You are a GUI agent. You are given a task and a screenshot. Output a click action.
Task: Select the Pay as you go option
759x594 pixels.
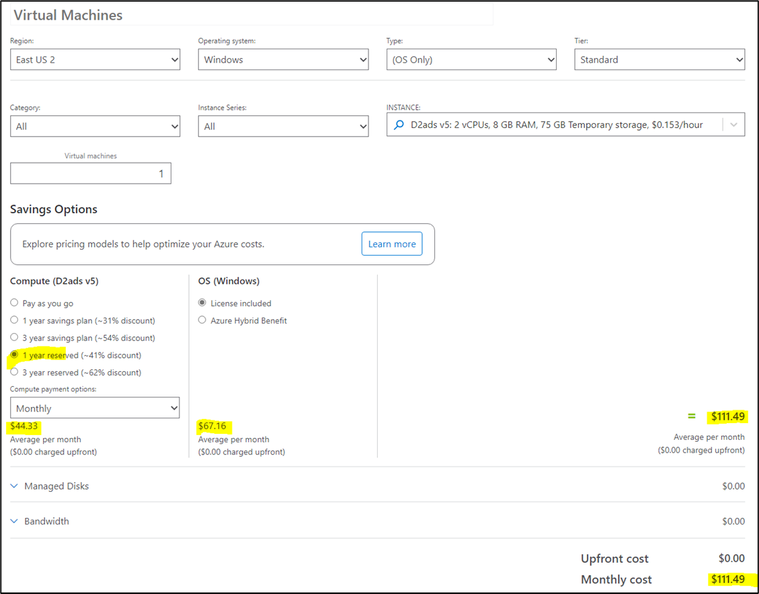(14, 303)
